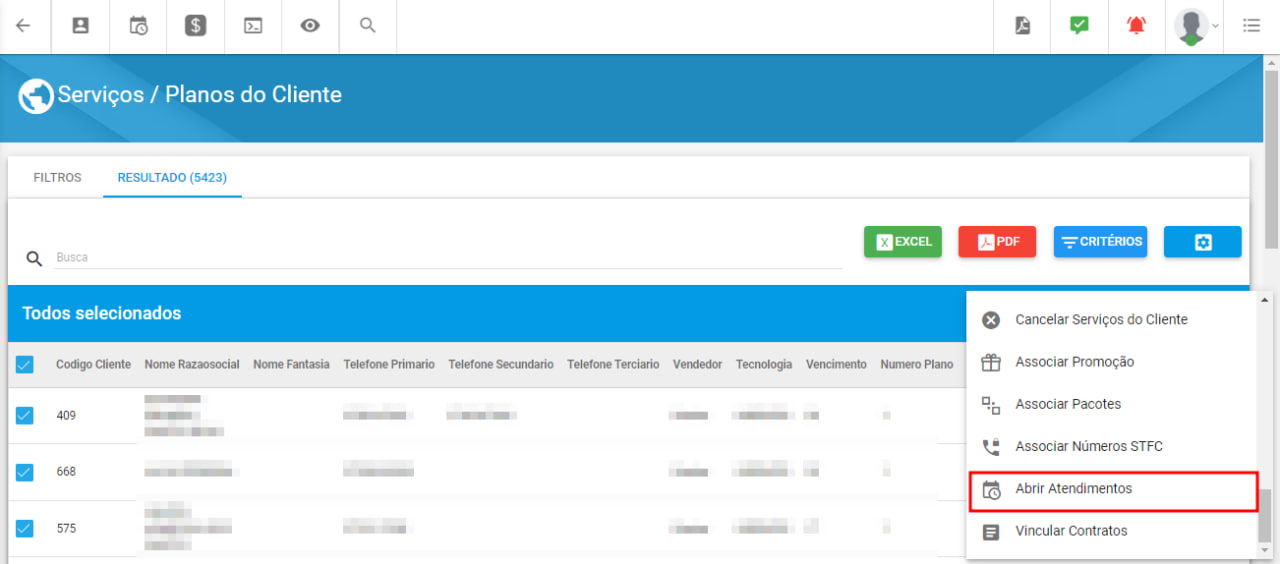Click the document icon of Vincular Contratos
Viewport: 1280px width, 564px height.
pos(991,532)
